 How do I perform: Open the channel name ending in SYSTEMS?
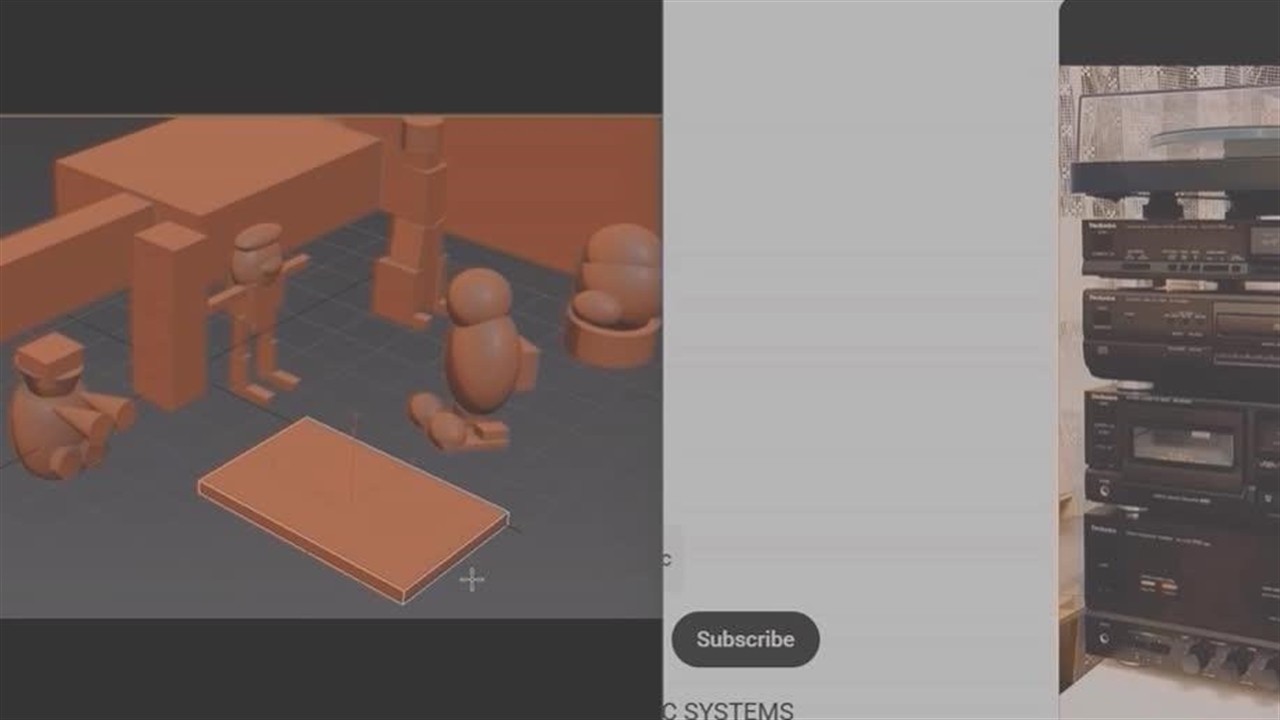pos(728,710)
